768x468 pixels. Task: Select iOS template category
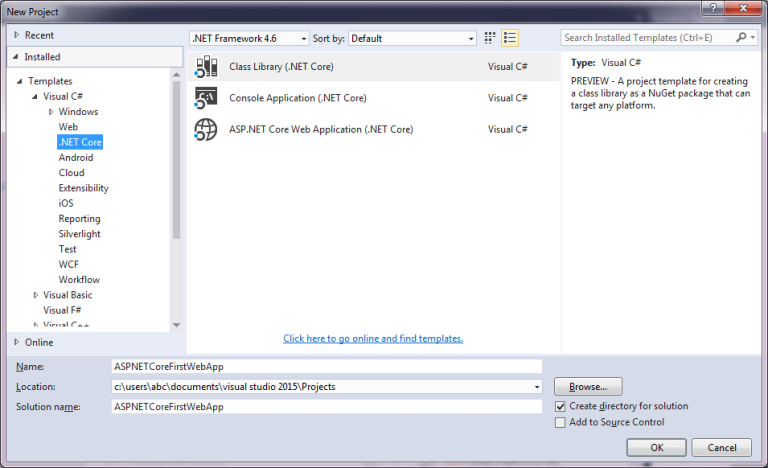click(x=66, y=203)
